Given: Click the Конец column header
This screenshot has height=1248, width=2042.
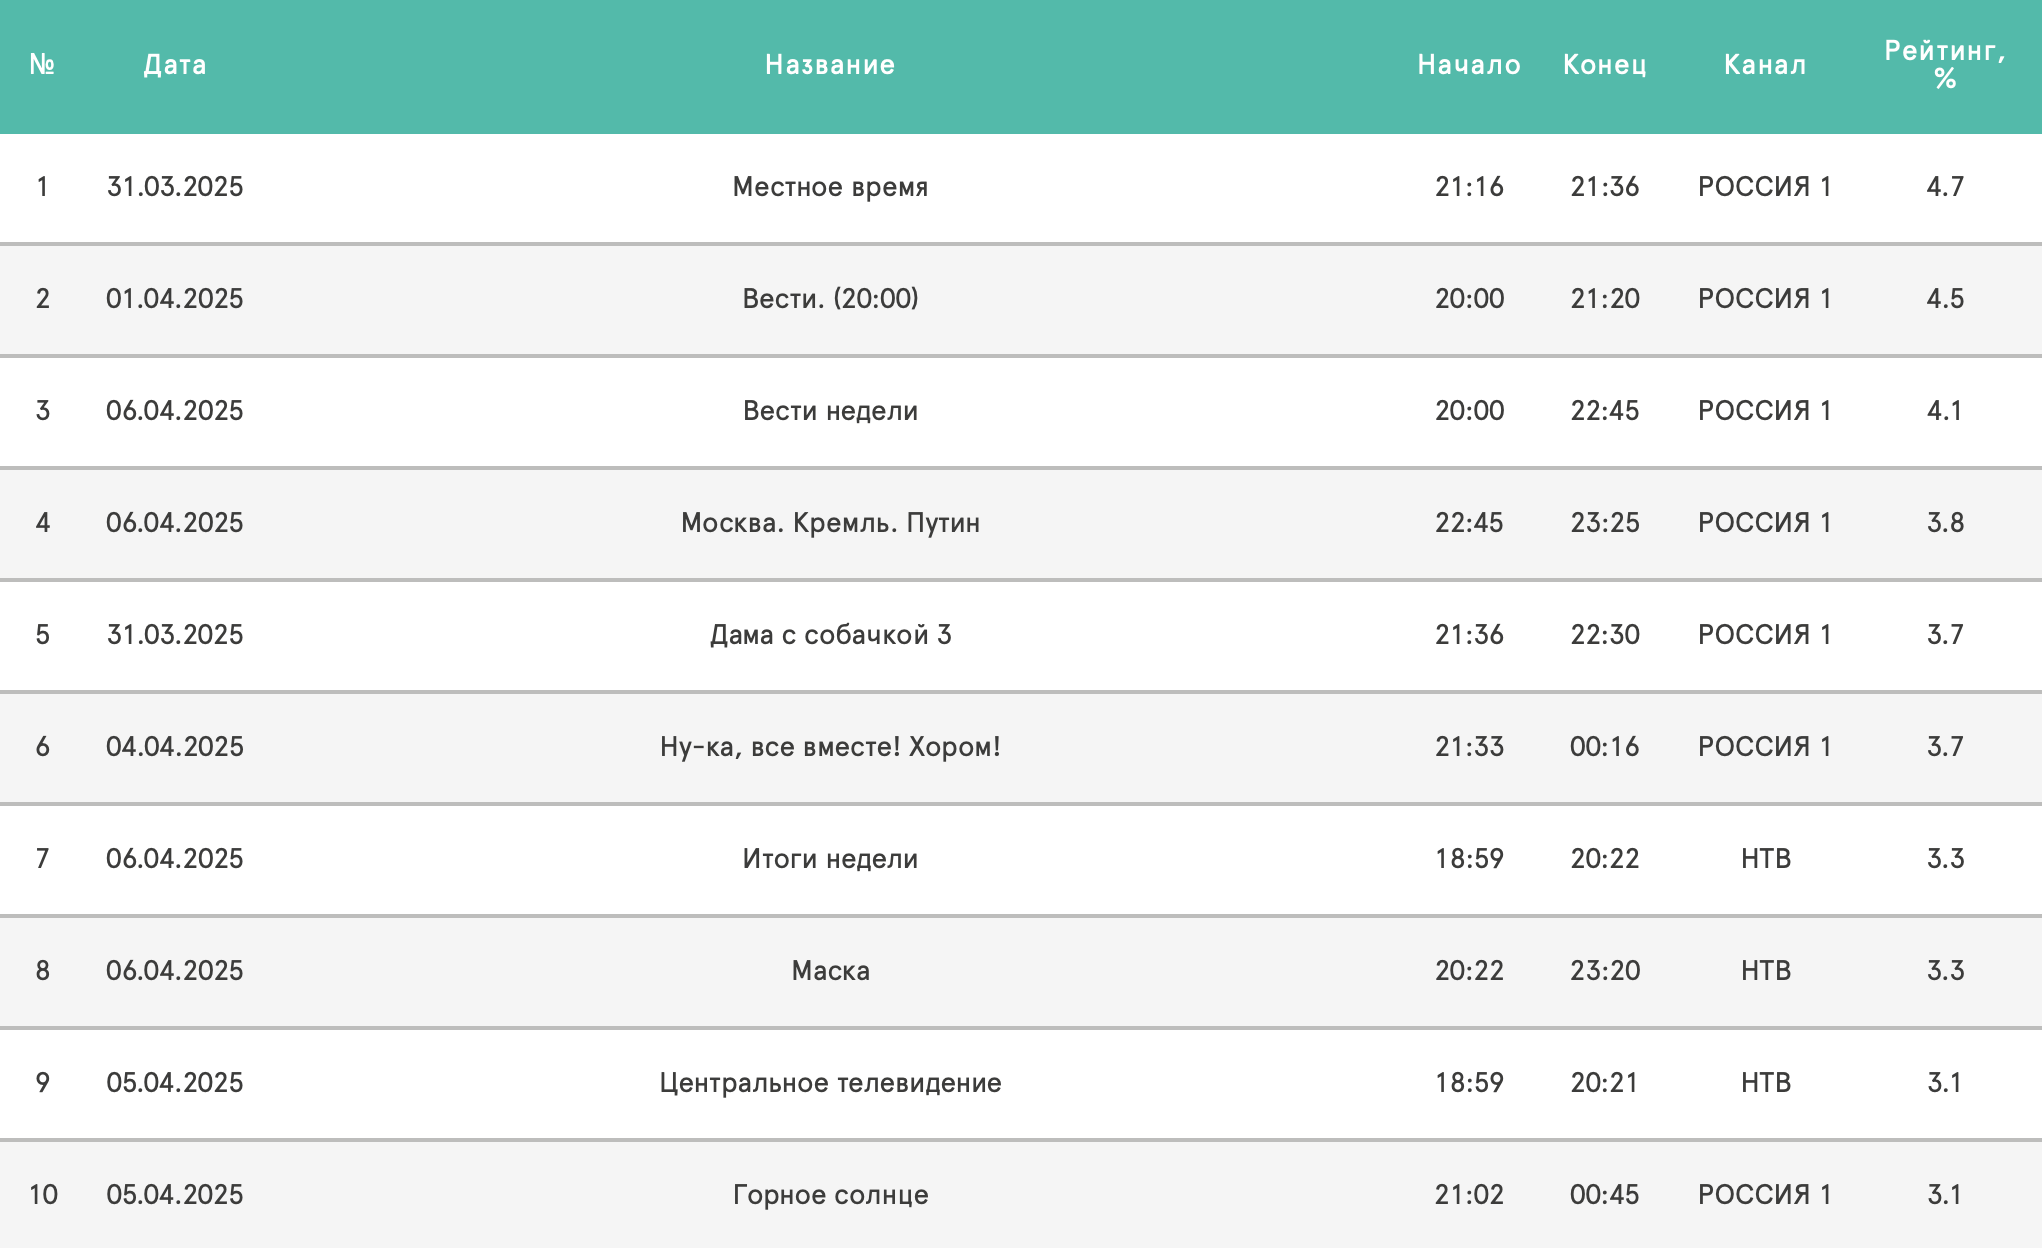Looking at the screenshot, I should (1605, 65).
